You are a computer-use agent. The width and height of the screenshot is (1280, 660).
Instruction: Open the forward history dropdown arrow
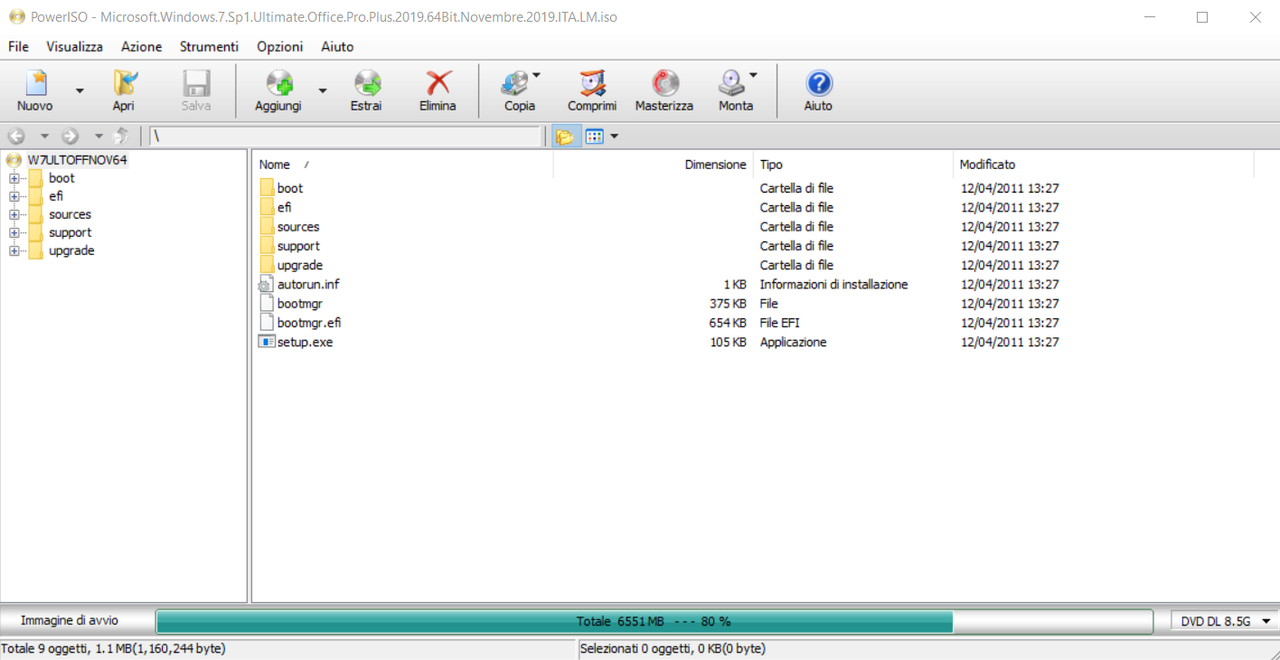(98, 136)
